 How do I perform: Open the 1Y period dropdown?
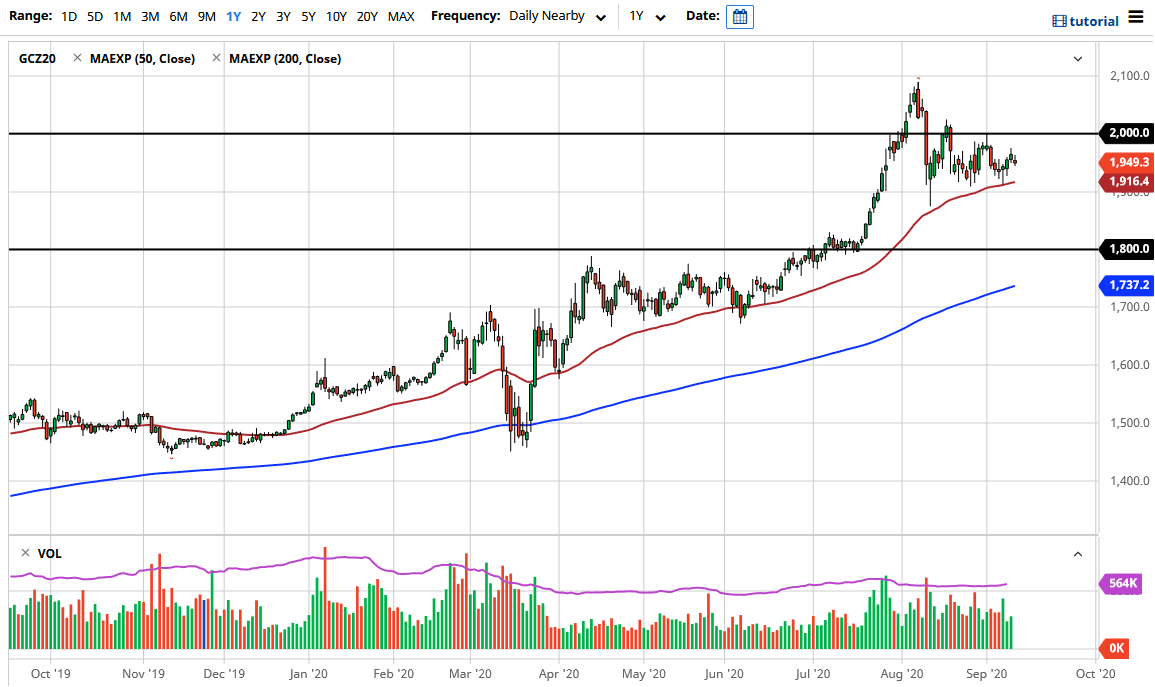click(x=647, y=16)
